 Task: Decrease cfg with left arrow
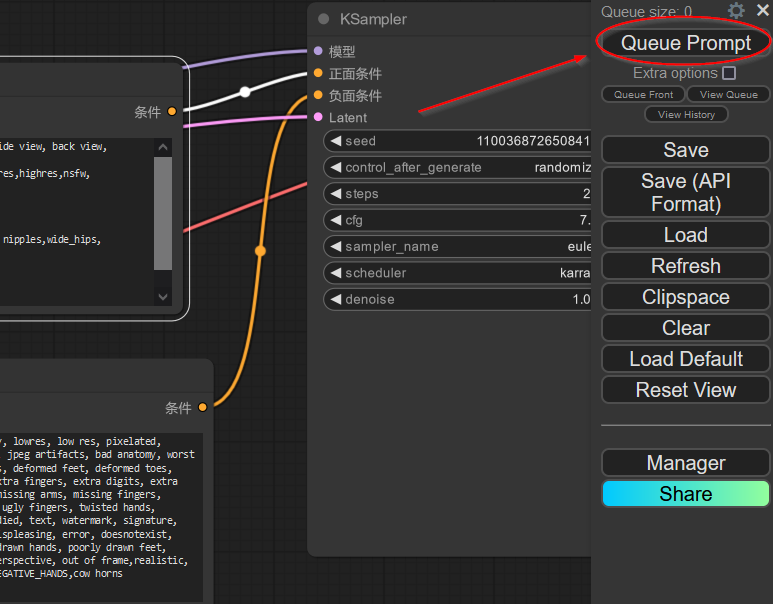336,220
